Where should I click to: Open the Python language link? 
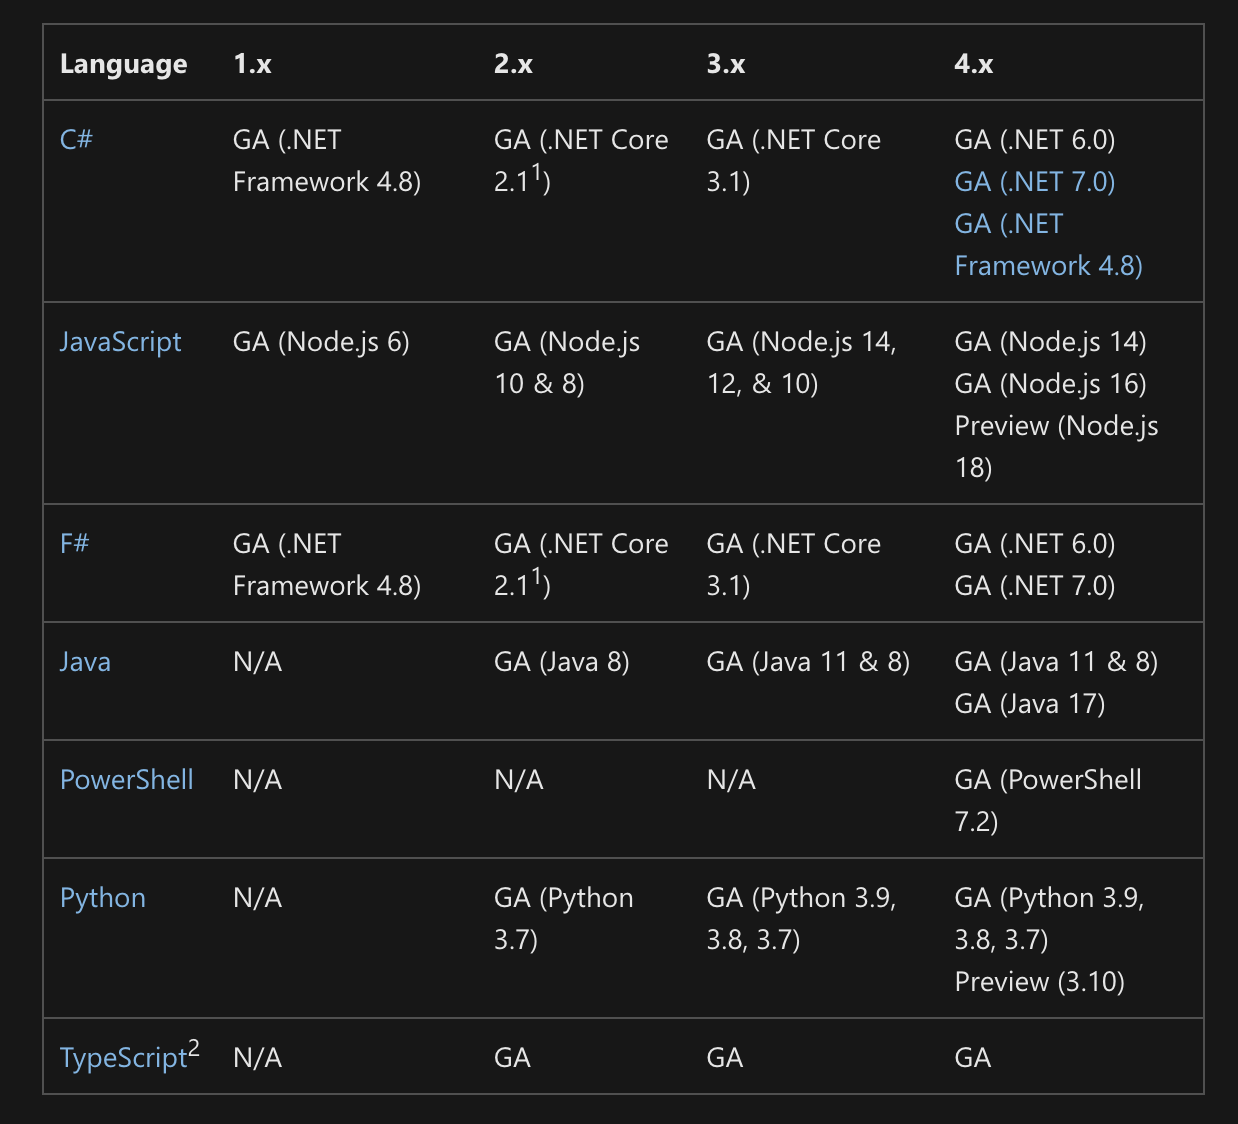103,898
